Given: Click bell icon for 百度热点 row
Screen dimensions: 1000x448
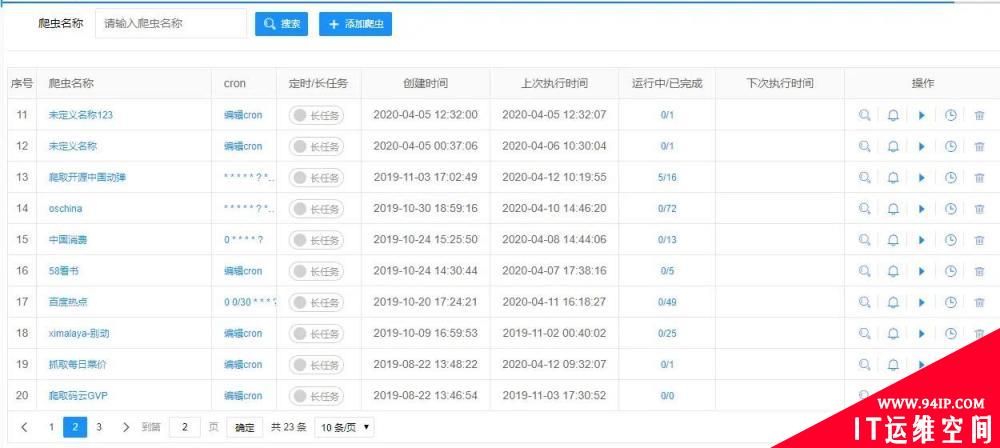Looking at the screenshot, I should 893,302.
